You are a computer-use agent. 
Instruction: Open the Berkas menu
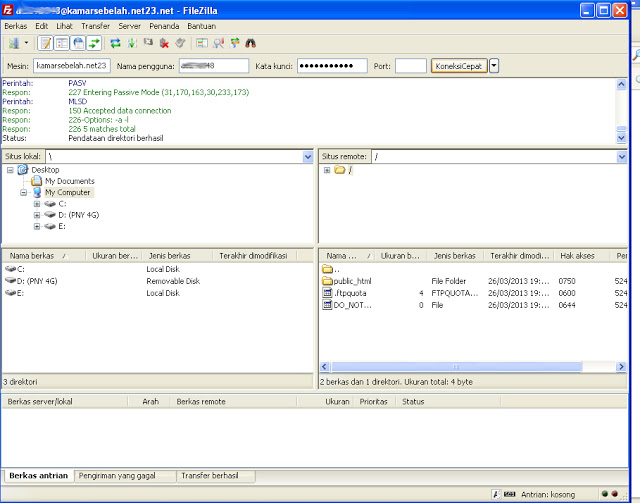[16, 26]
